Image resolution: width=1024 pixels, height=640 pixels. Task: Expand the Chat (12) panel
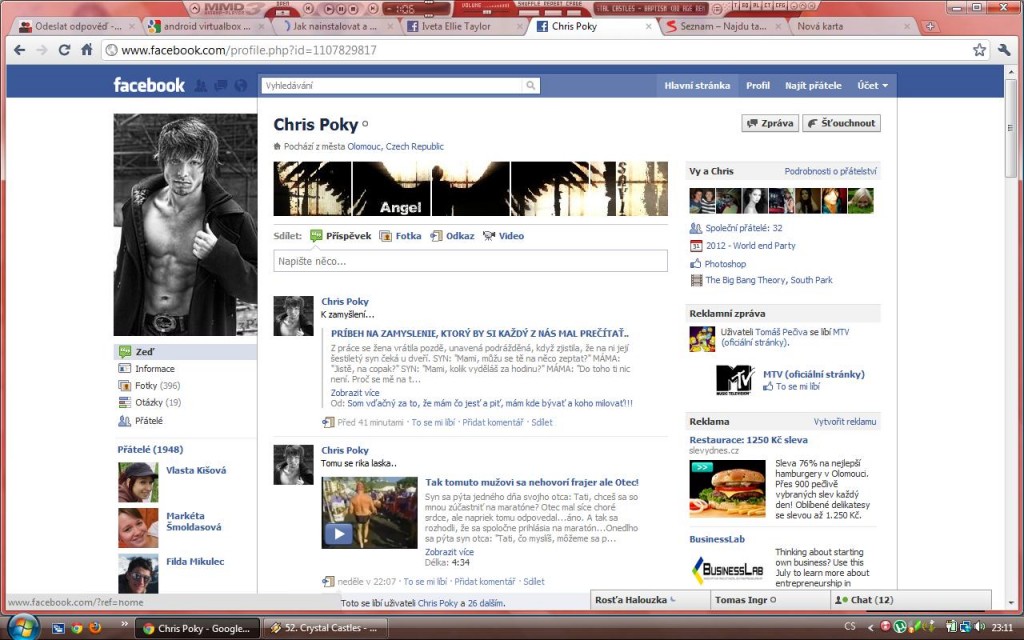pyautogui.click(x=911, y=600)
